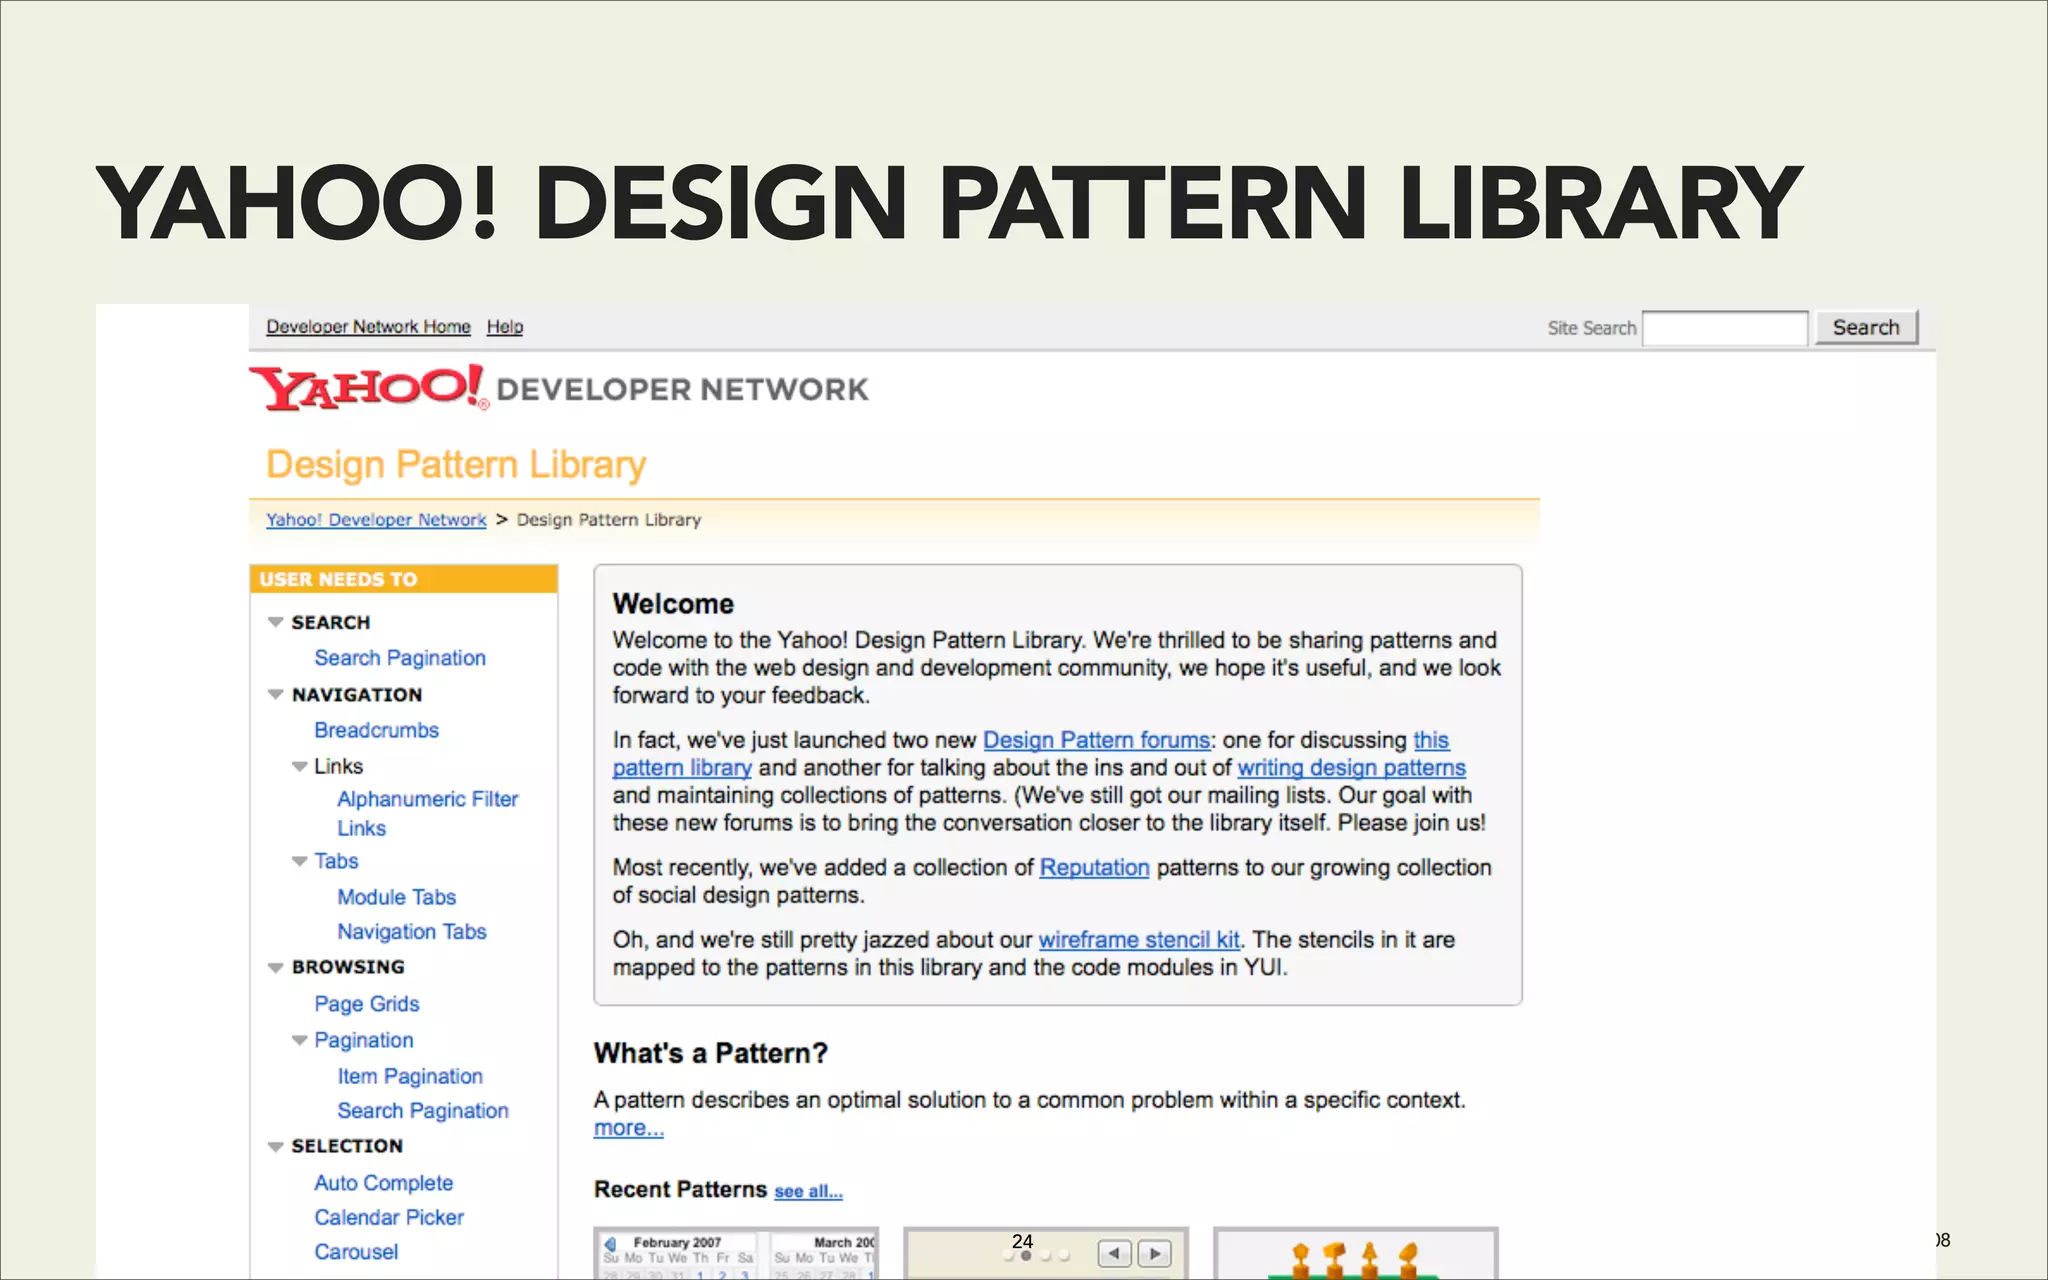Open the Item Pagination pattern
Screen dimensions: 2048x1280
(410, 1076)
